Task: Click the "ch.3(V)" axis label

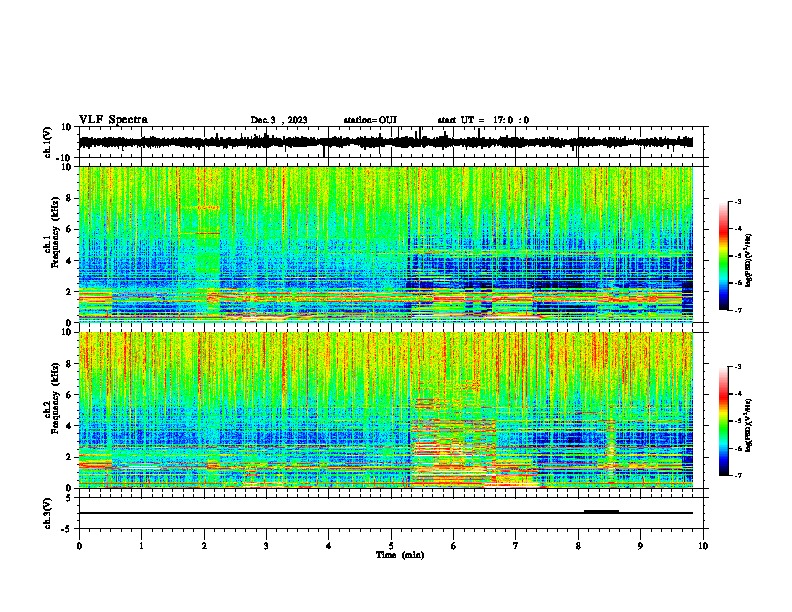Action: coord(48,513)
